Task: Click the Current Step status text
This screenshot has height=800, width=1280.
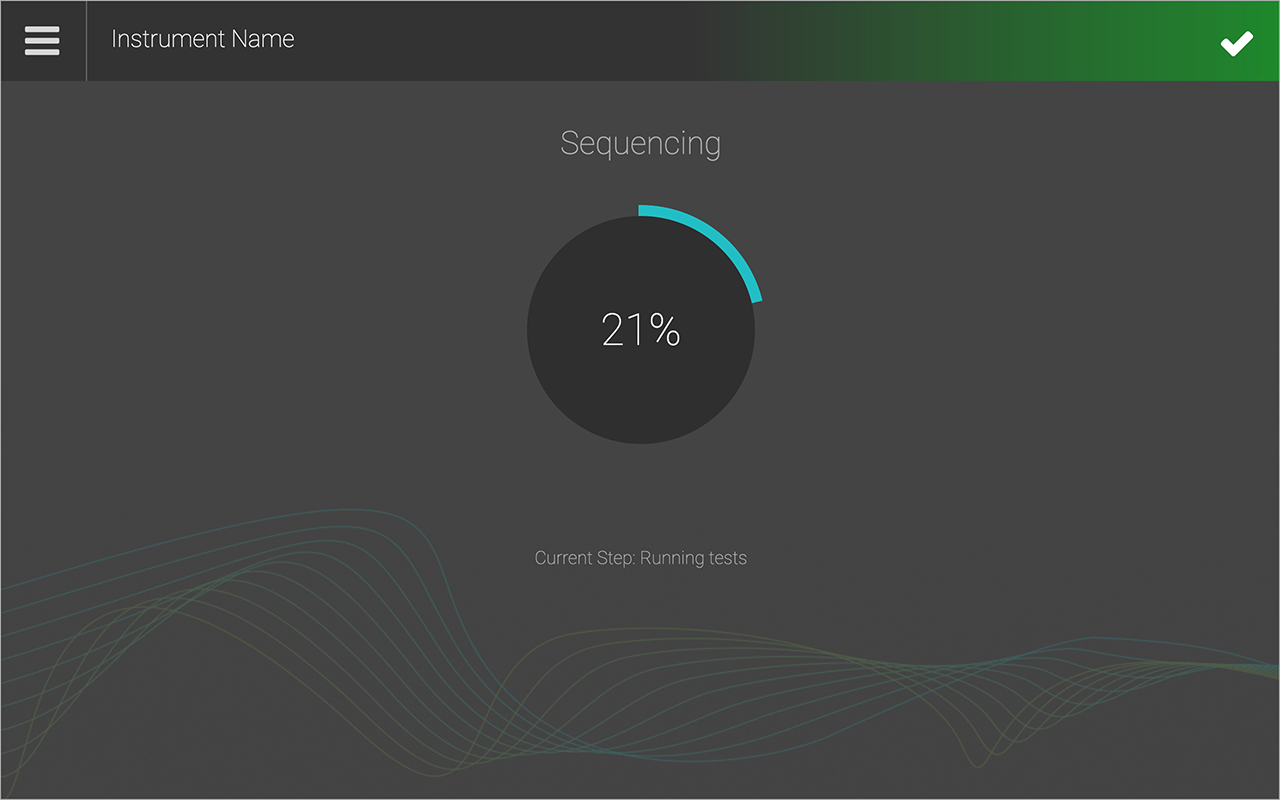Action: (x=640, y=558)
